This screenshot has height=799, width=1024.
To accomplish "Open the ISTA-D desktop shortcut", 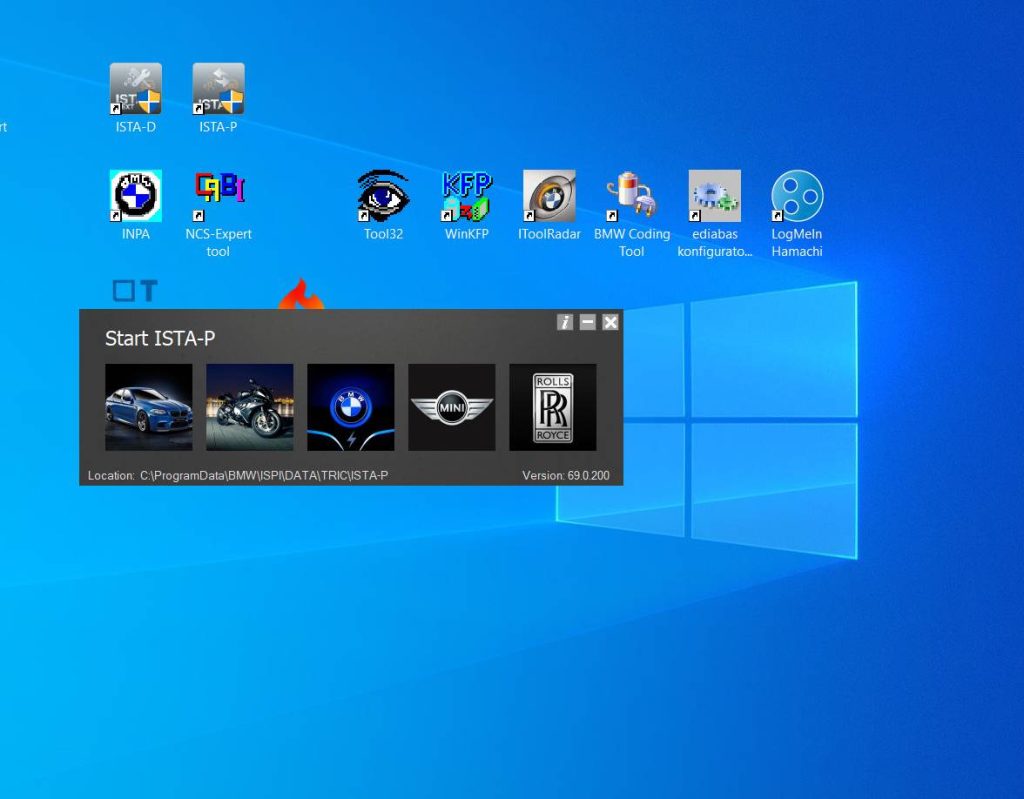I will click(x=135, y=98).
